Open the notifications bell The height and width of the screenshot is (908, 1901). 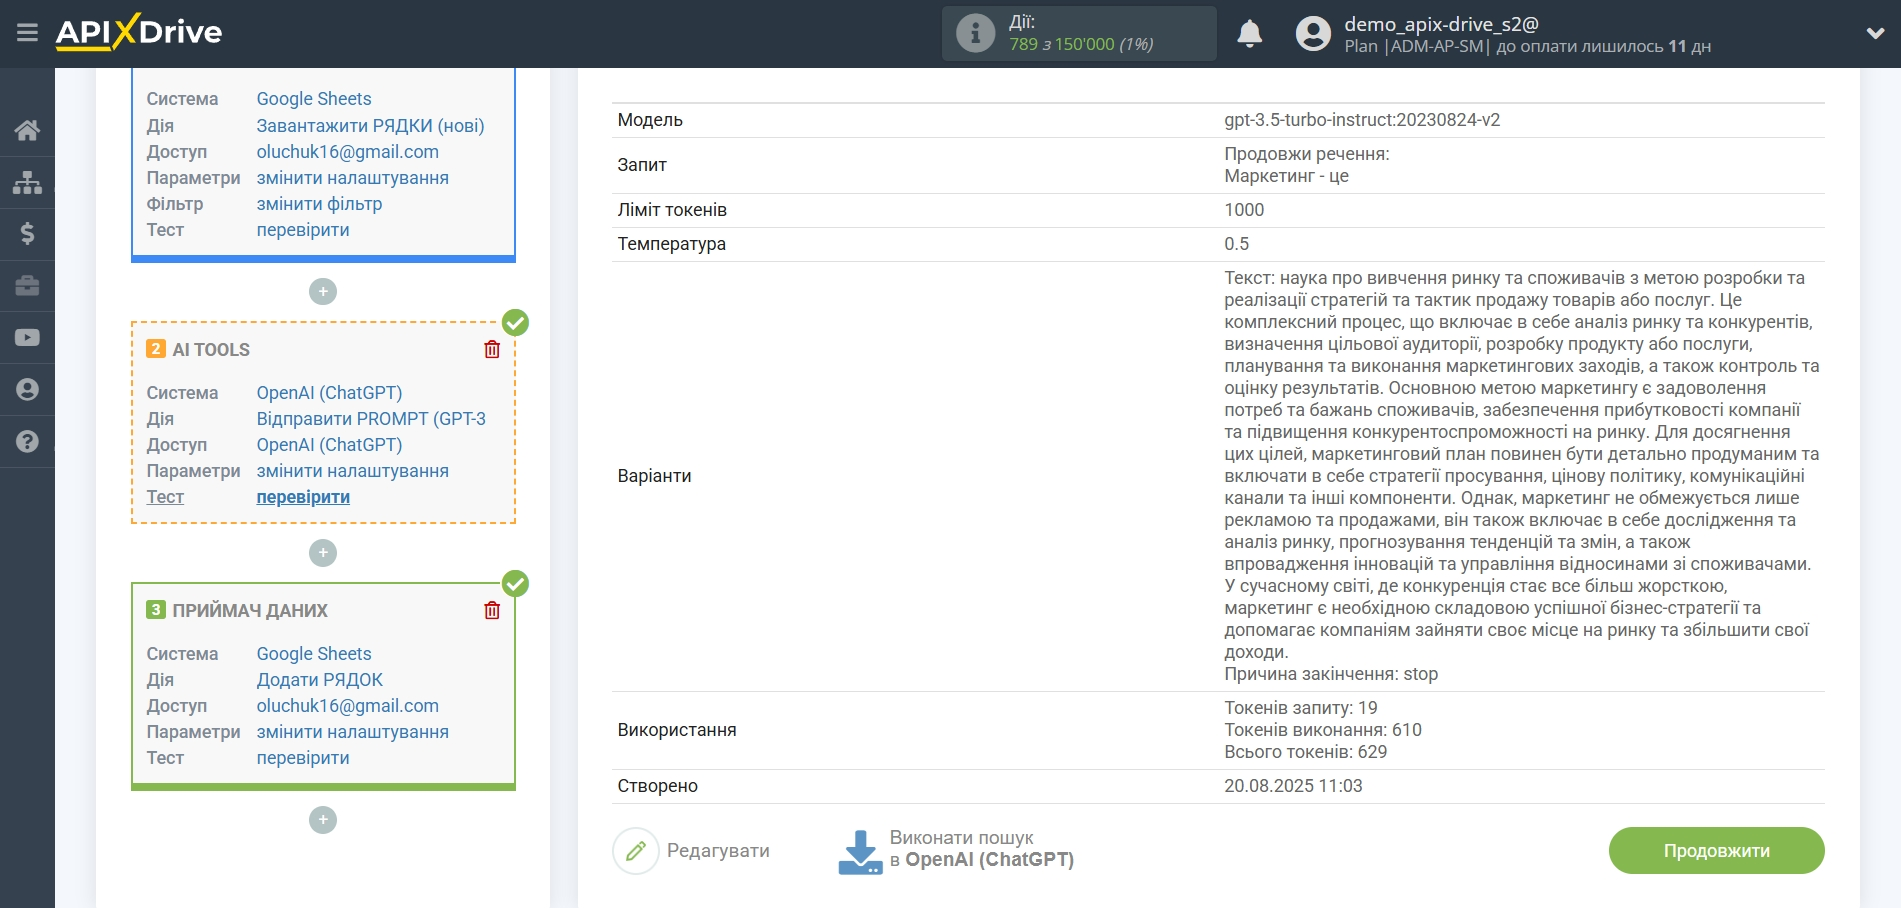coord(1249,34)
